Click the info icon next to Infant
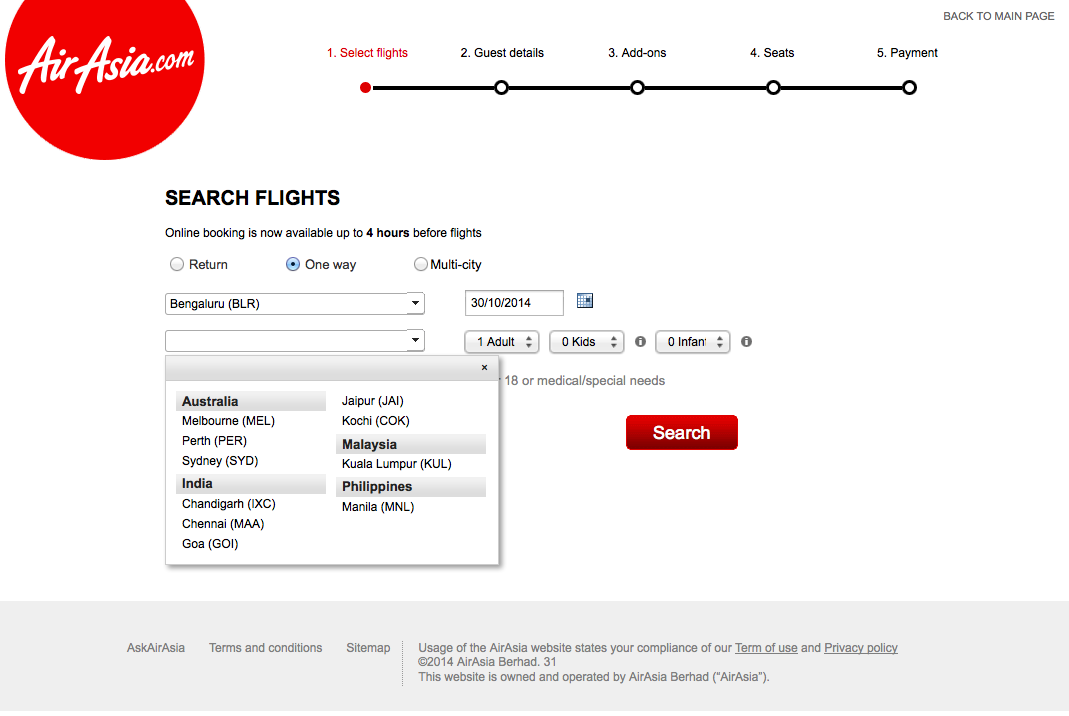The height and width of the screenshot is (716, 1069). click(x=747, y=342)
